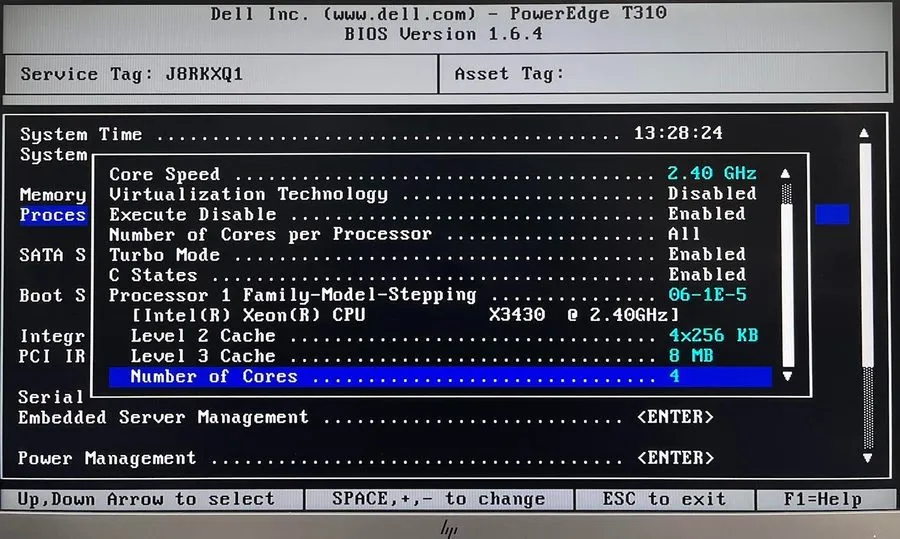Click the Asset Tag field
The height and width of the screenshot is (539, 900).
pyautogui.click(x=663, y=73)
